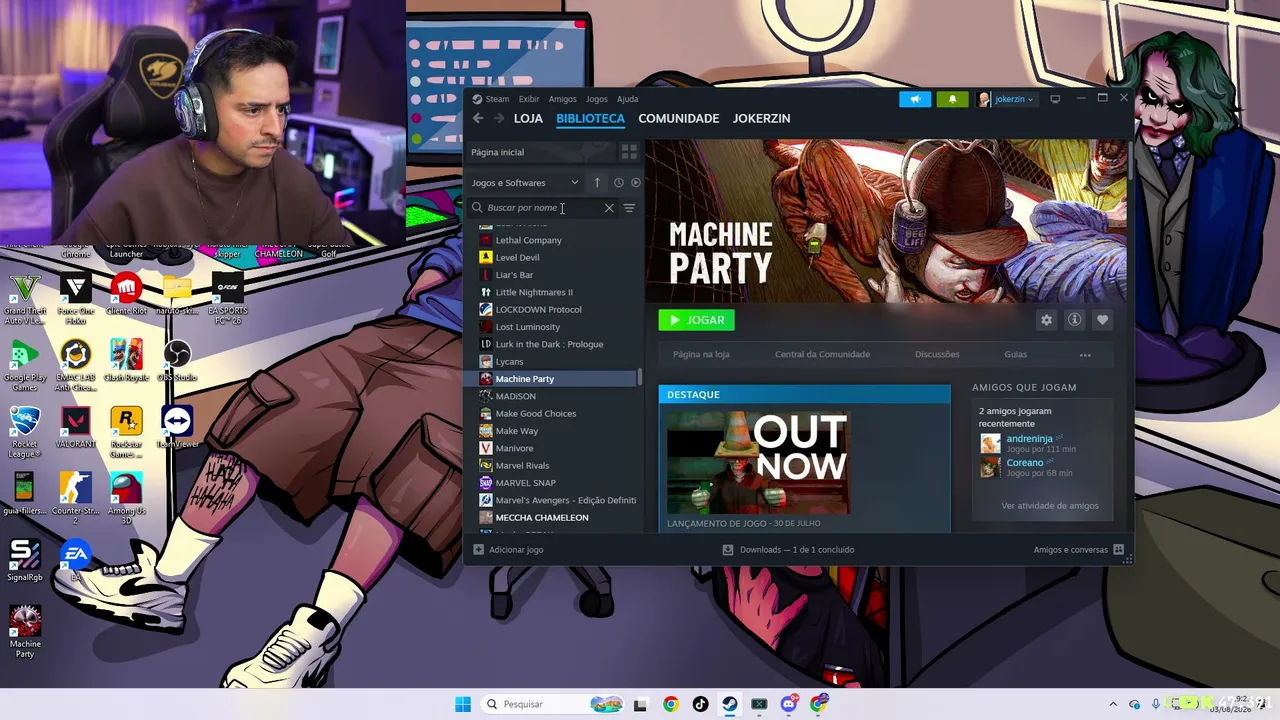Open Friends and chat panel
Image resolution: width=1280 pixels, height=720 pixels.
point(1078,550)
